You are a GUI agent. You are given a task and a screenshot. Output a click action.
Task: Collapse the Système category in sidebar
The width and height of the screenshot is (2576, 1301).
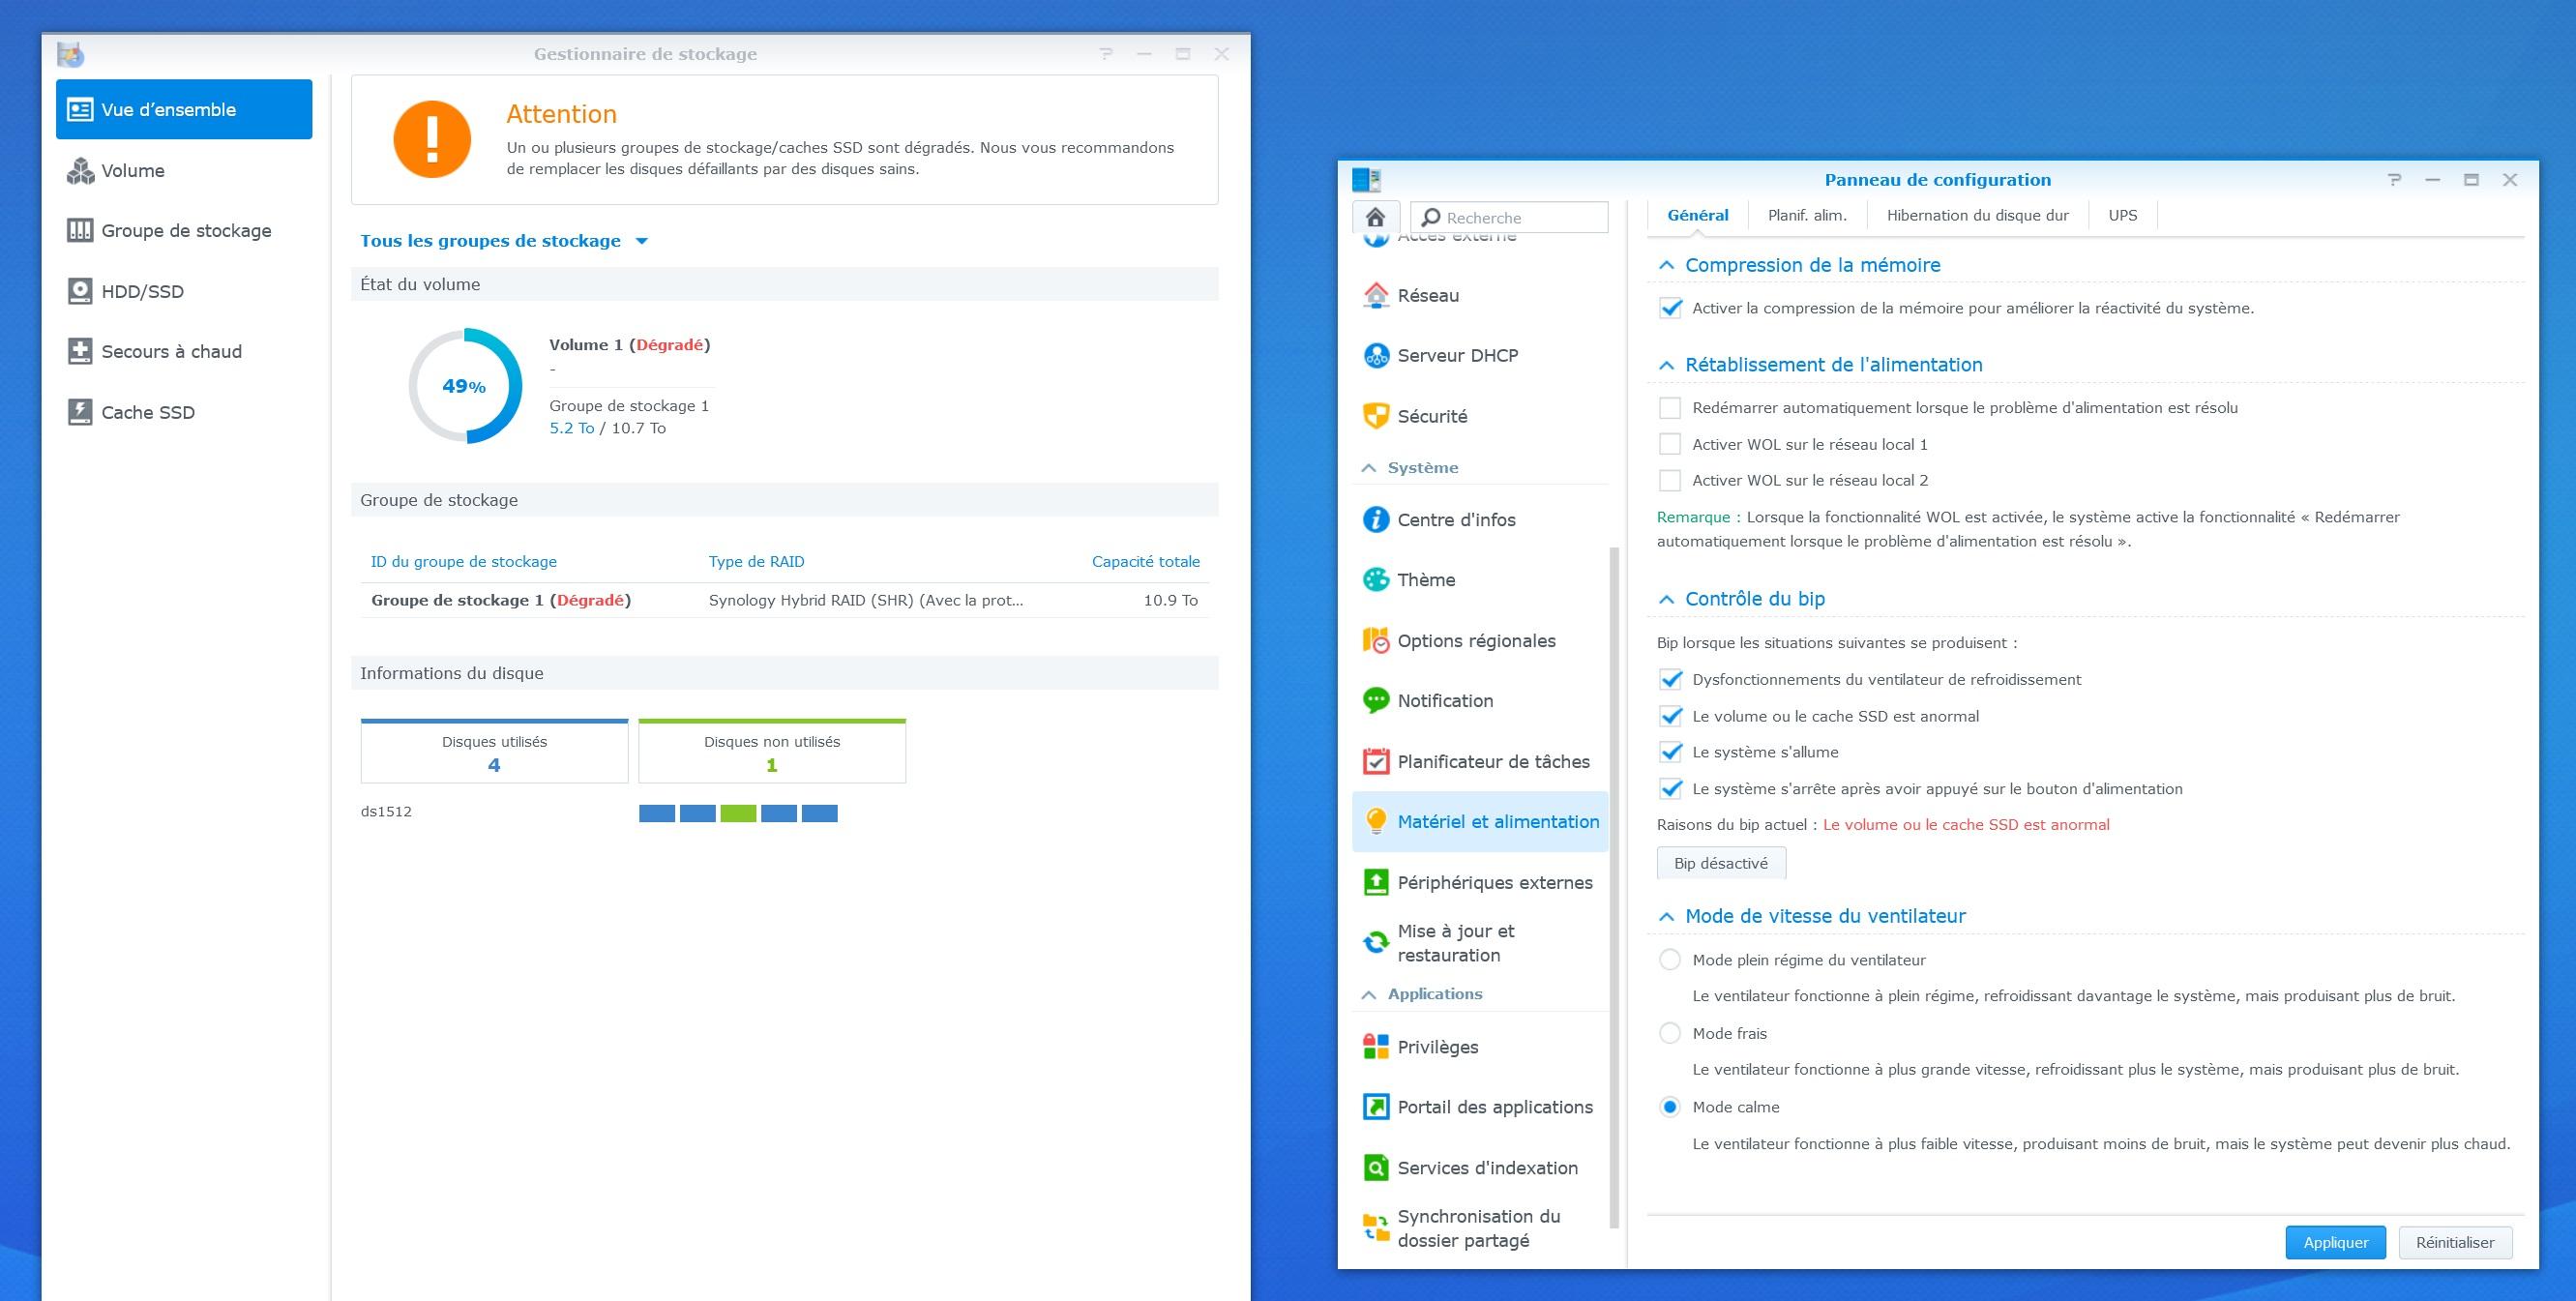pyautogui.click(x=1369, y=468)
